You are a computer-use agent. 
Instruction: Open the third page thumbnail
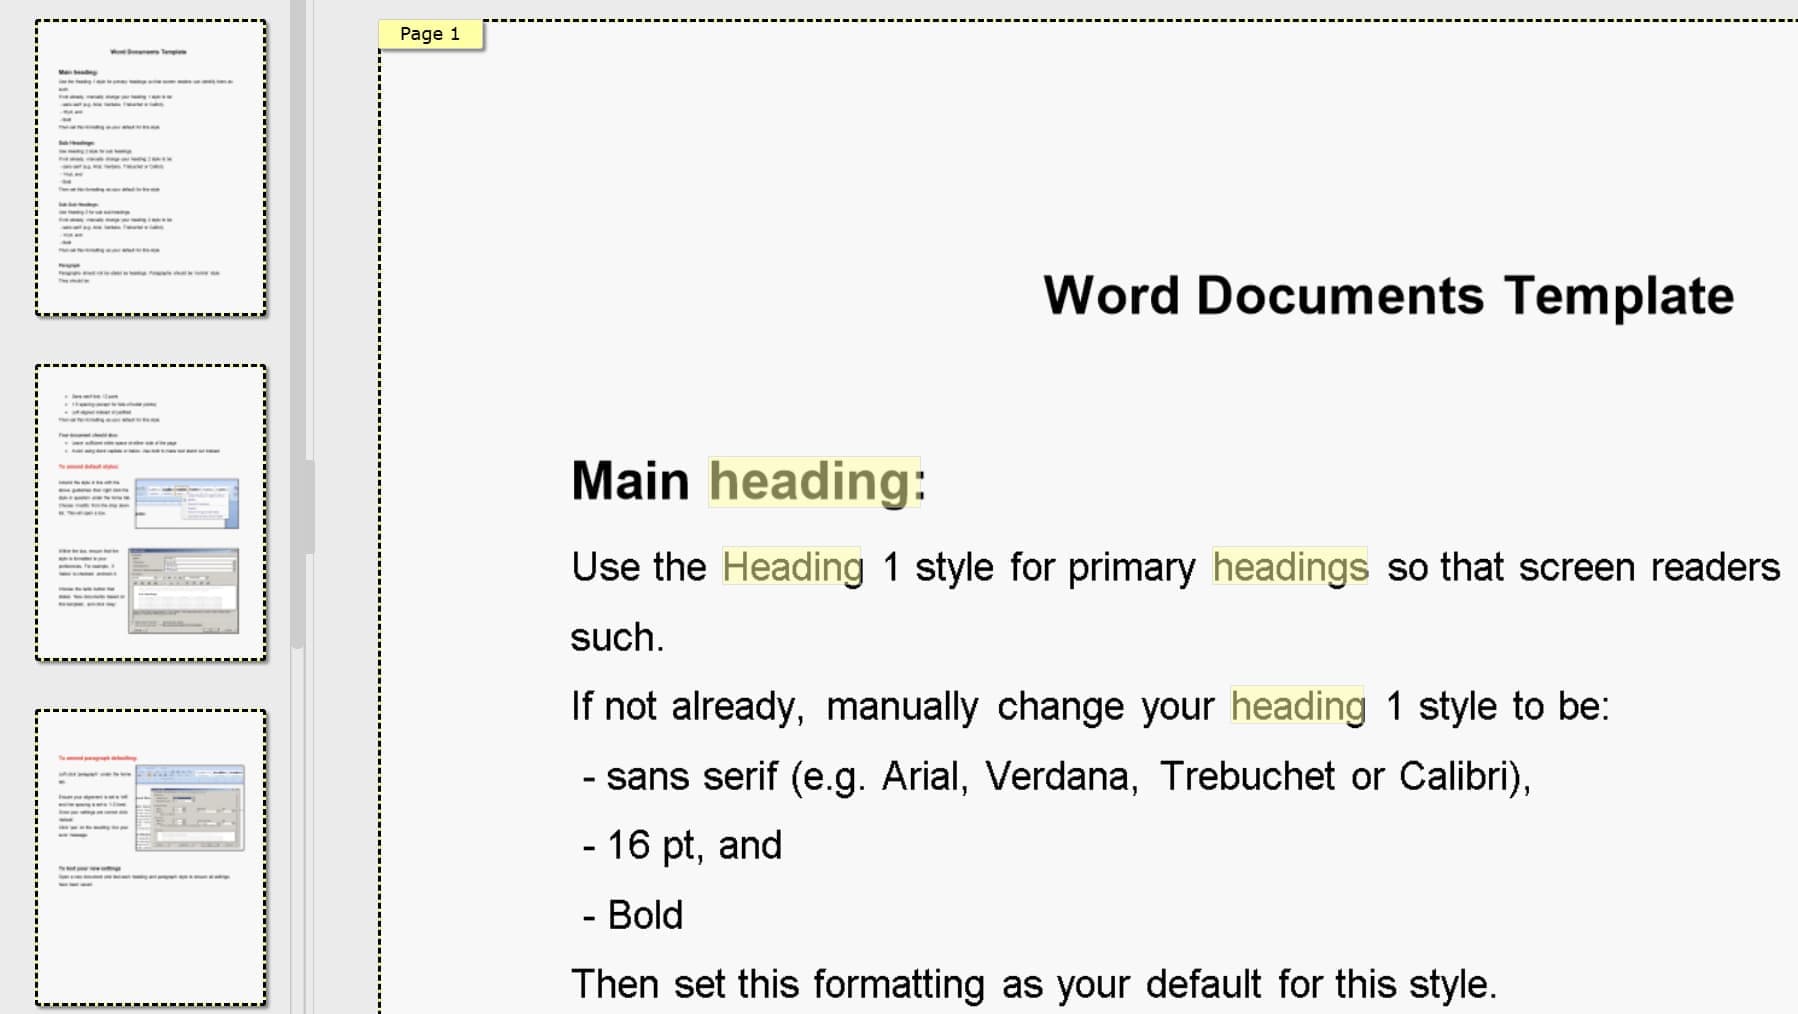[x=150, y=855]
